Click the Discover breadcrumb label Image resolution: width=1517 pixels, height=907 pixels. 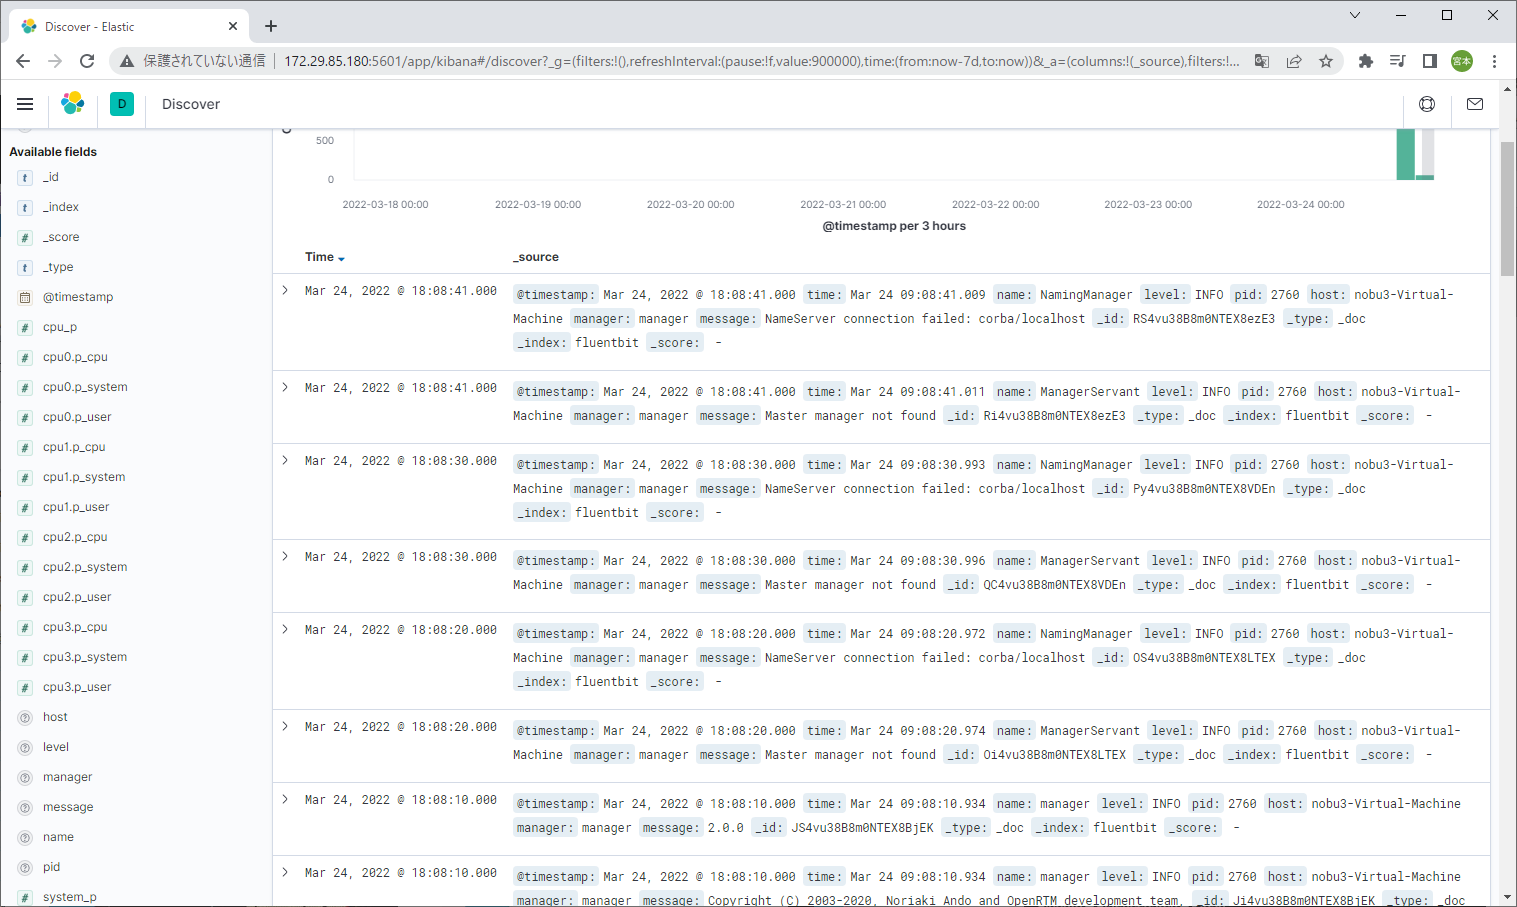click(x=191, y=104)
